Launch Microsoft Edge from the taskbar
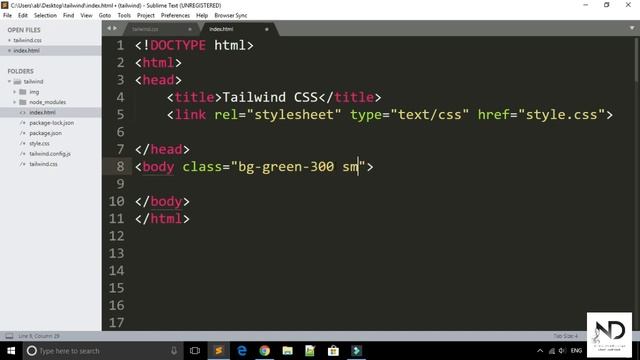640x360 pixels. 242,351
